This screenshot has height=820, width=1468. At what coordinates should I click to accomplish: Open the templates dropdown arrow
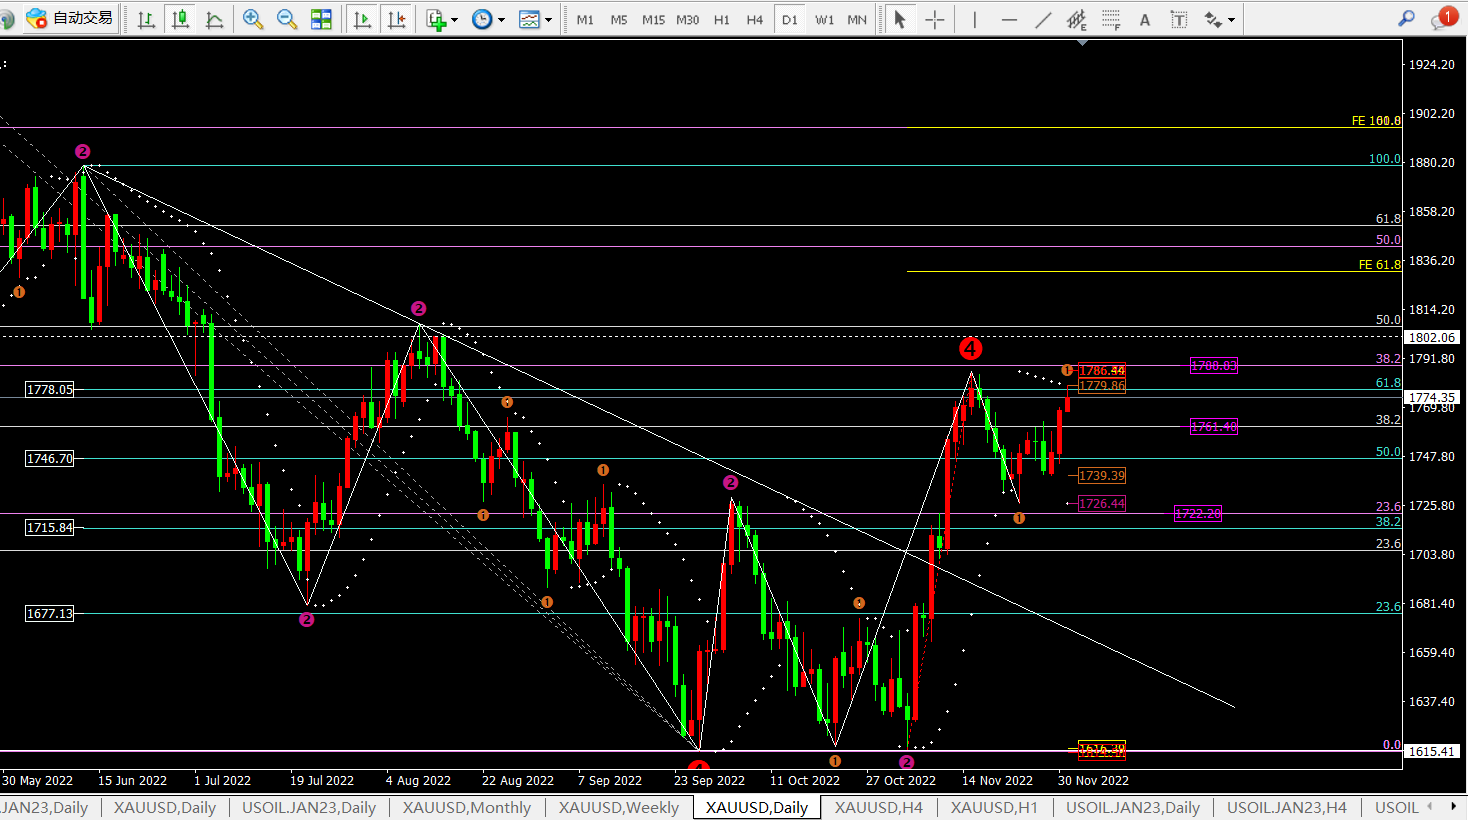pos(548,20)
